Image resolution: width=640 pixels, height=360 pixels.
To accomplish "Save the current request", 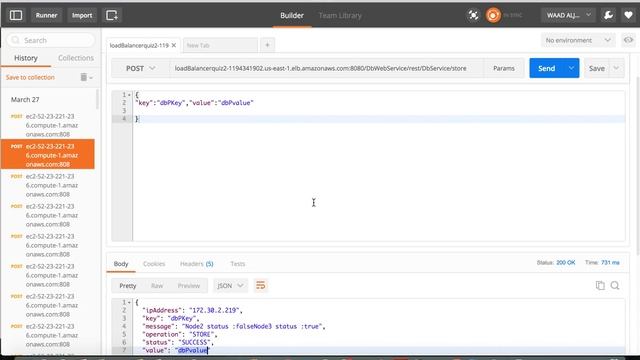I will [x=597, y=68].
